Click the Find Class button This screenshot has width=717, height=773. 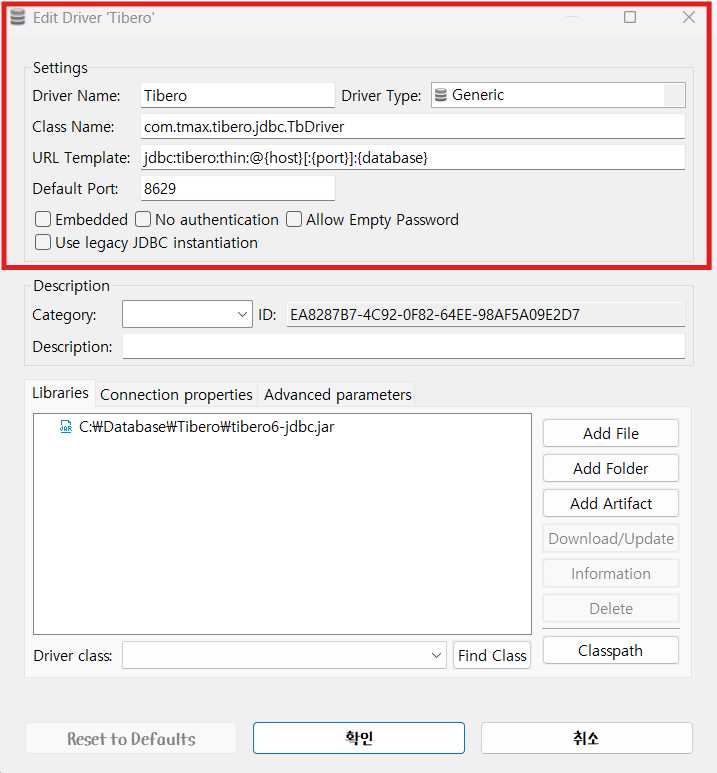492,655
